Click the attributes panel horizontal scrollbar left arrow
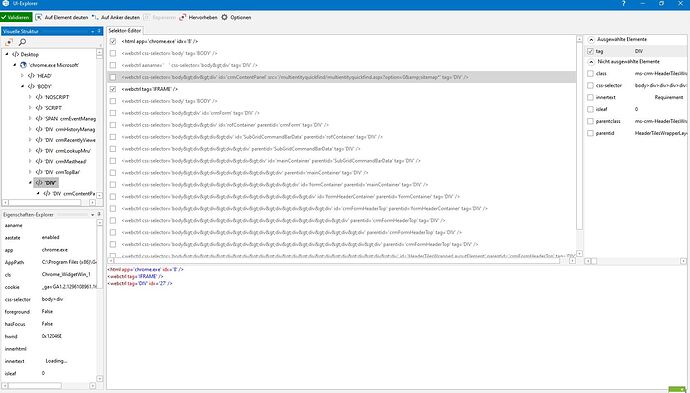 pos(587,261)
